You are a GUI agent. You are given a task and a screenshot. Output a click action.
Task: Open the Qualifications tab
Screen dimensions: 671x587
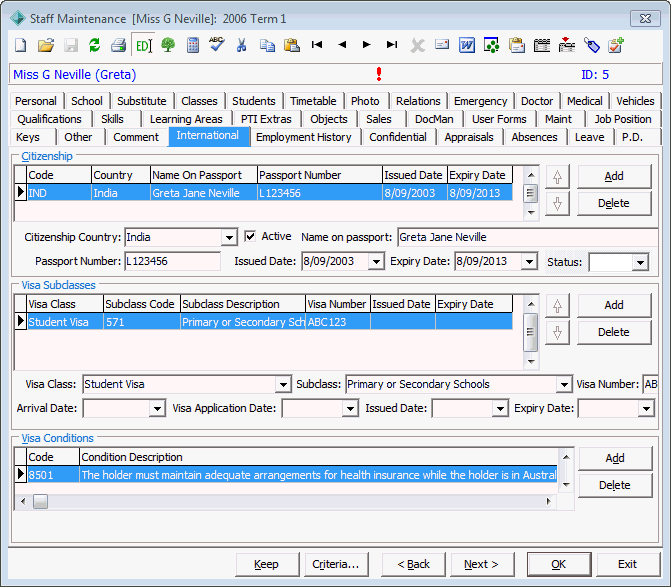click(x=50, y=119)
